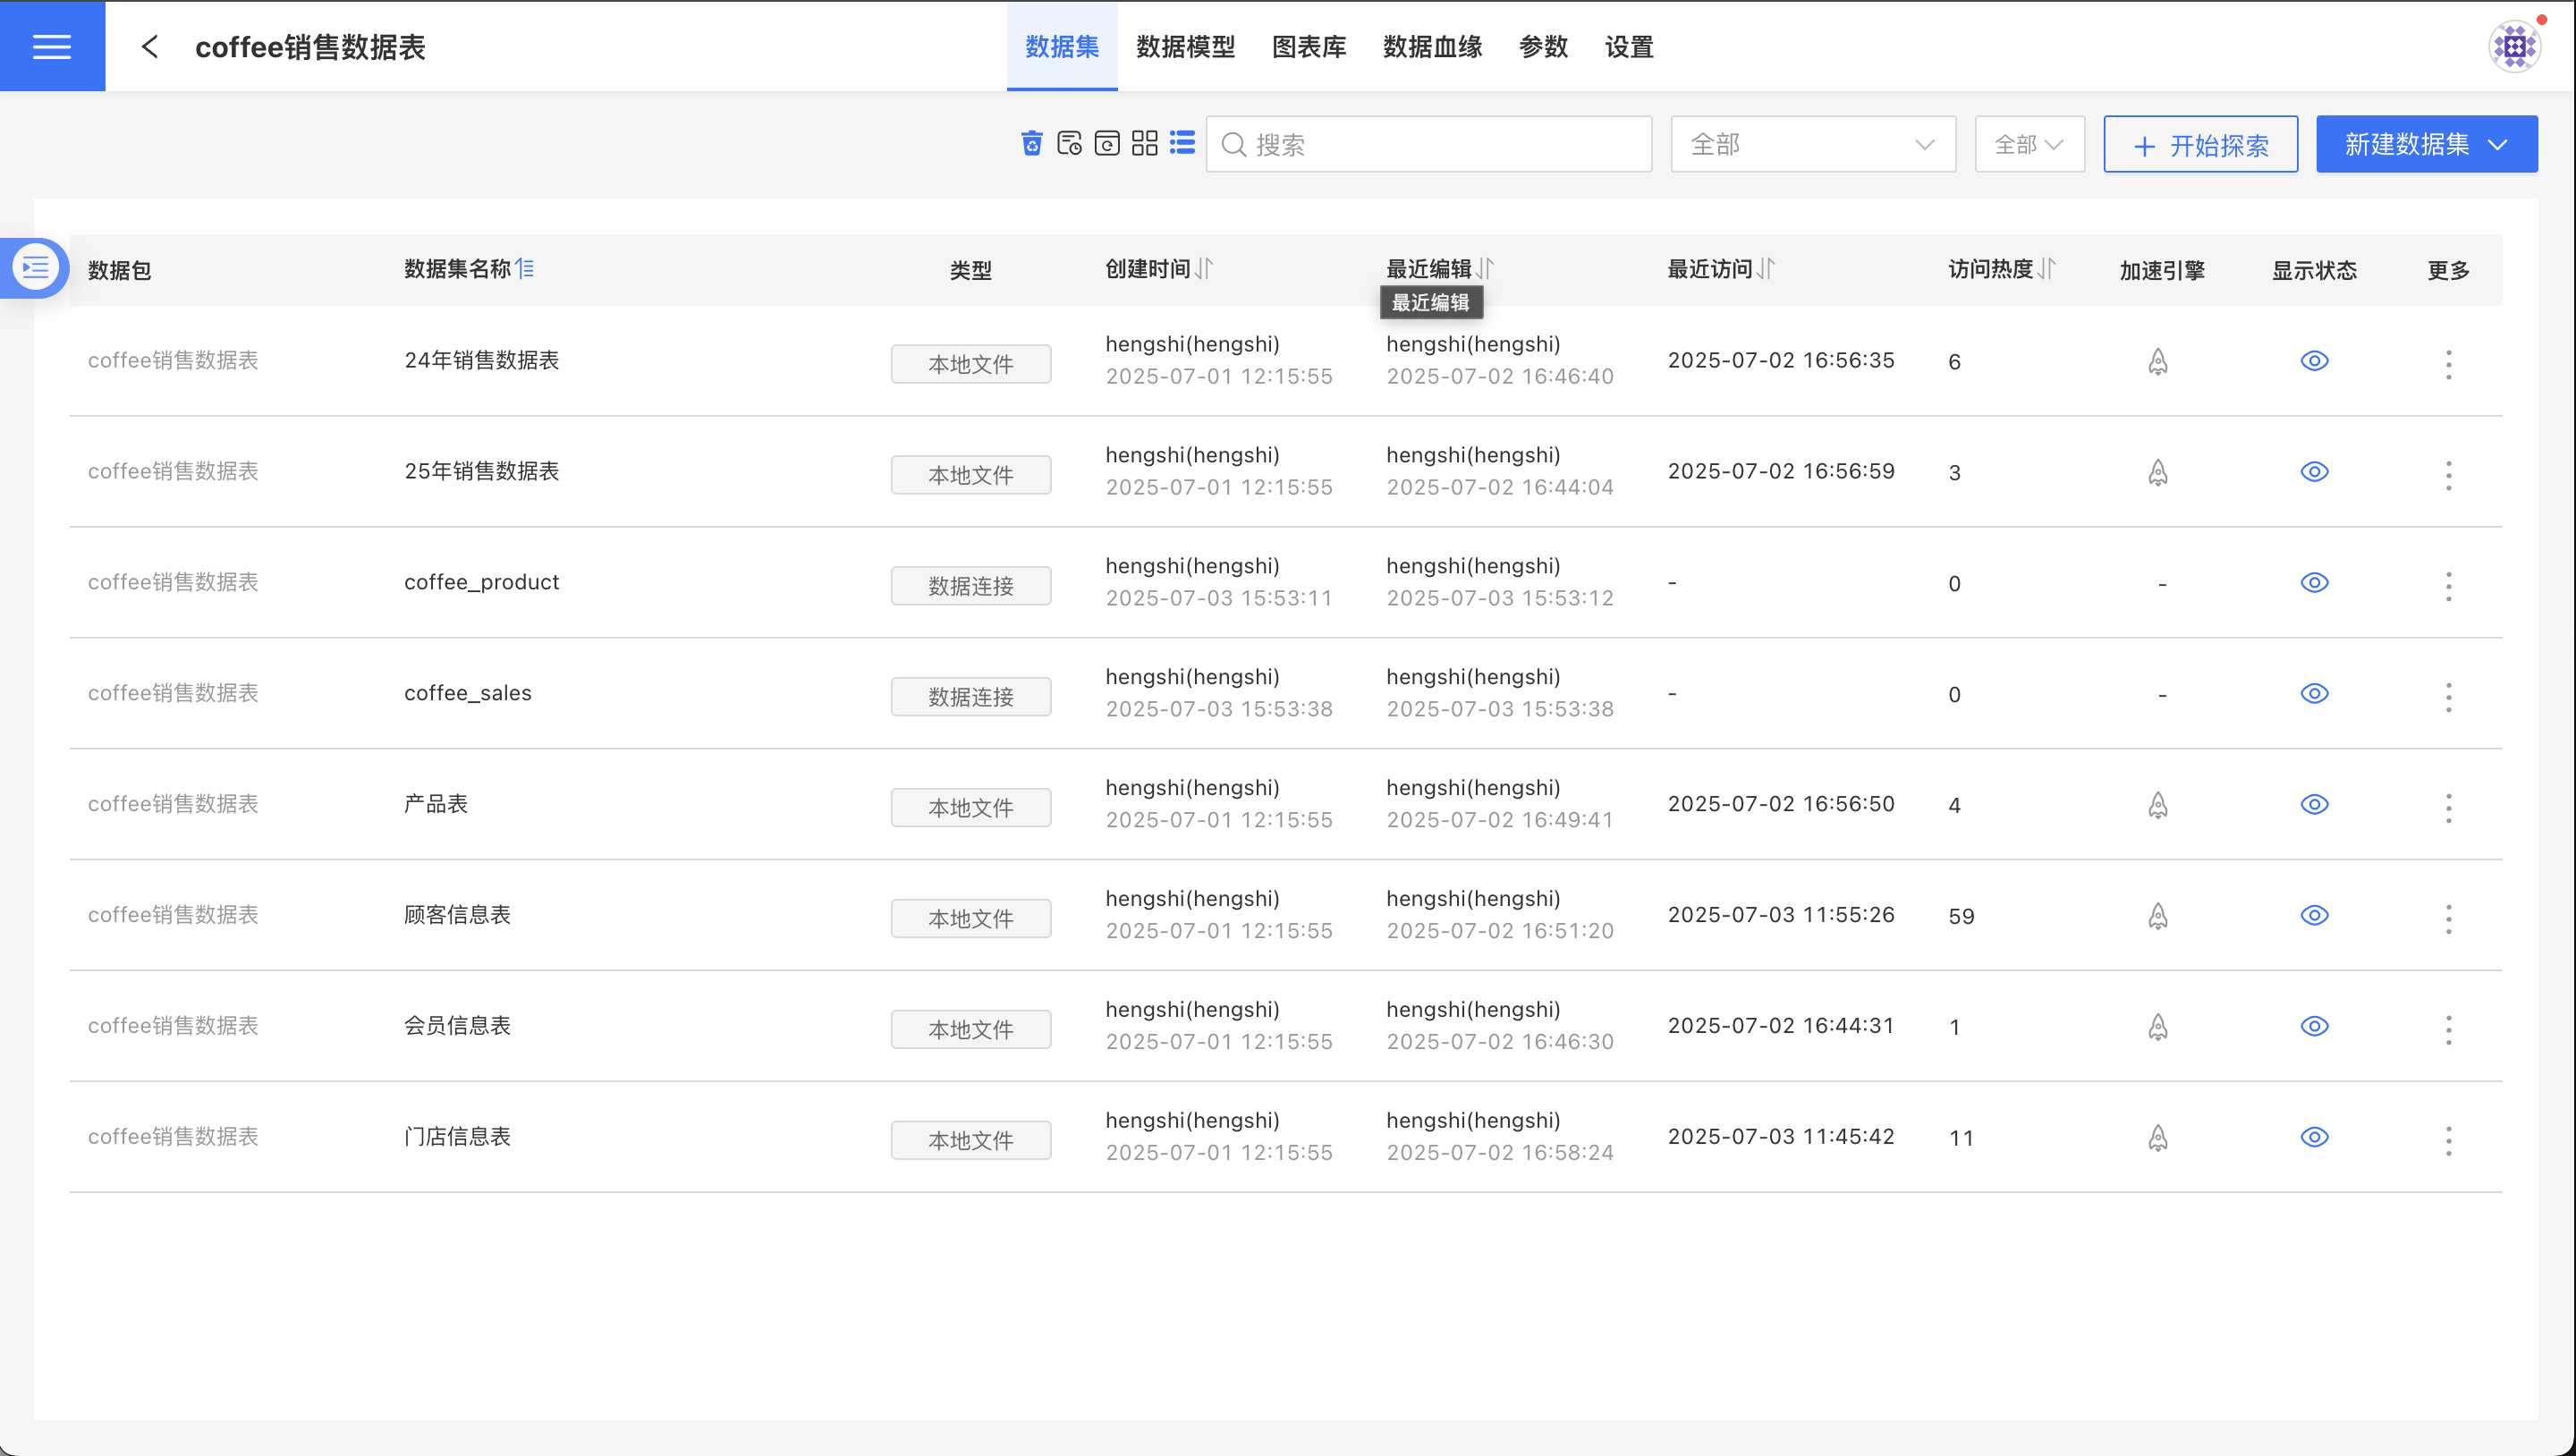2576x1456 pixels.
Task: Open more options for 24年销售数据表
Action: pyautogui.click(x=2448, y=364)
